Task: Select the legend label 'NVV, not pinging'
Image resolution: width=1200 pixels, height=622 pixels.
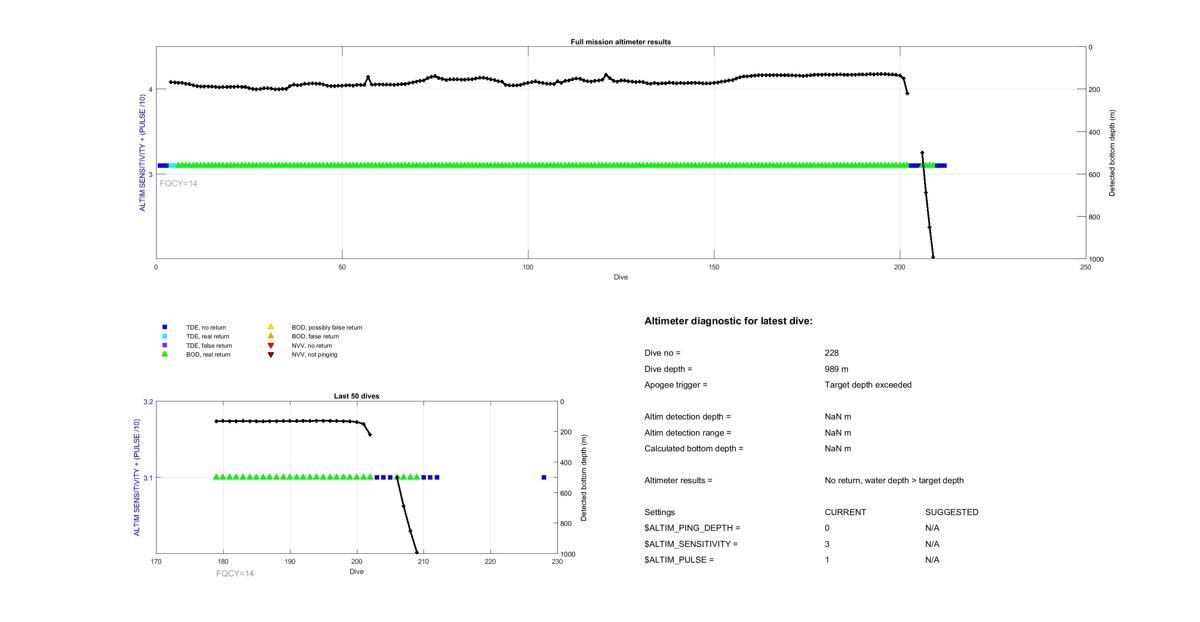Action: point(315,354)
